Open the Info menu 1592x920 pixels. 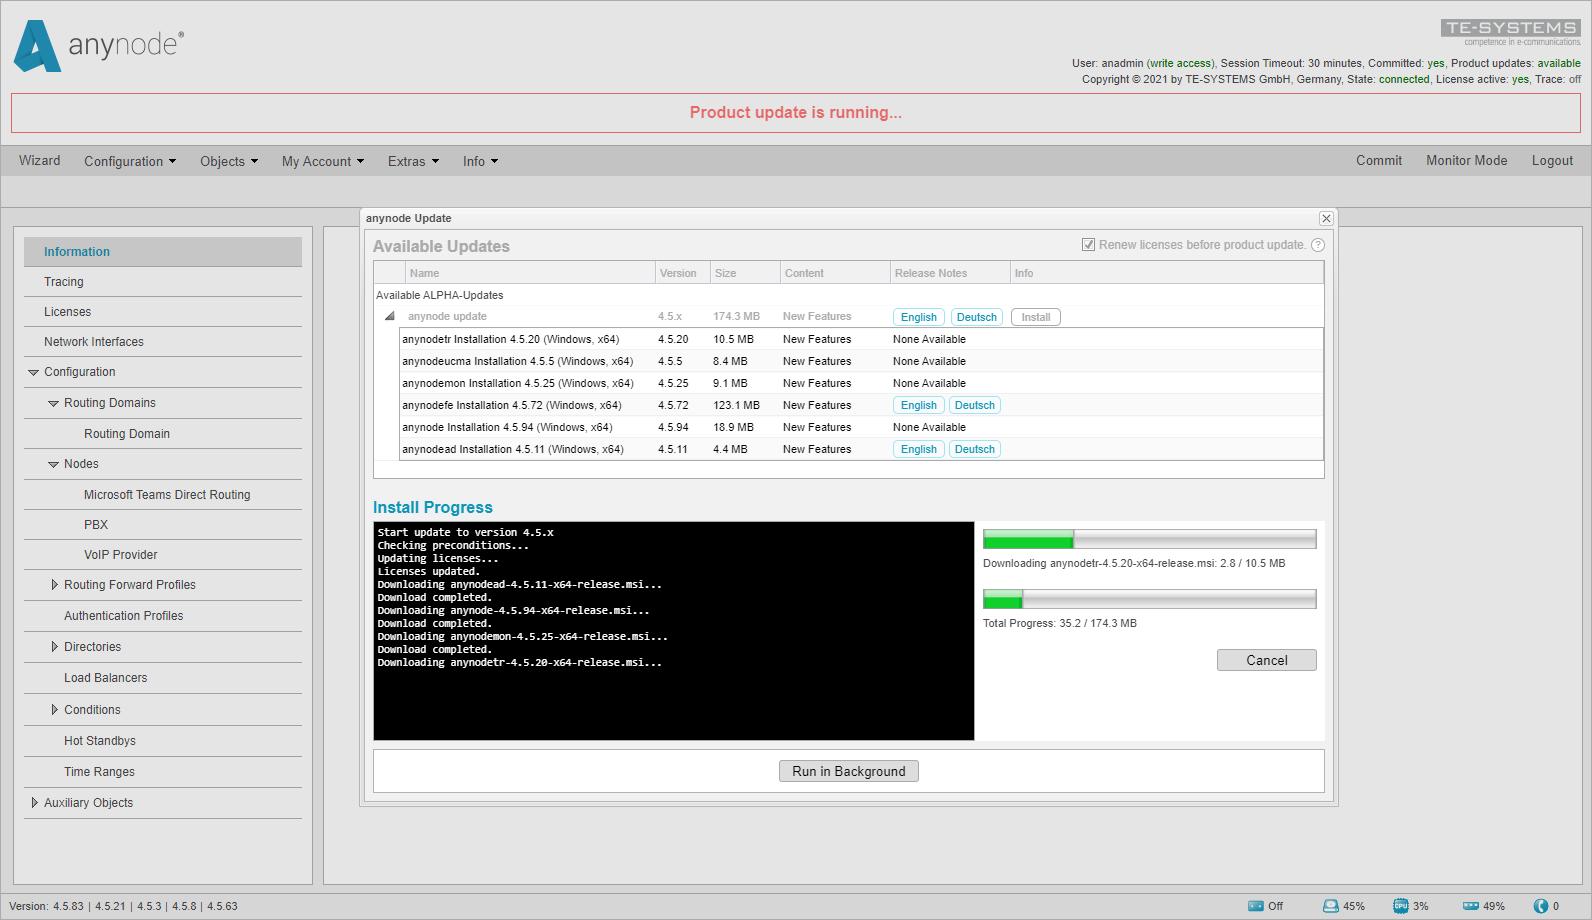click(x=480, y=161)
